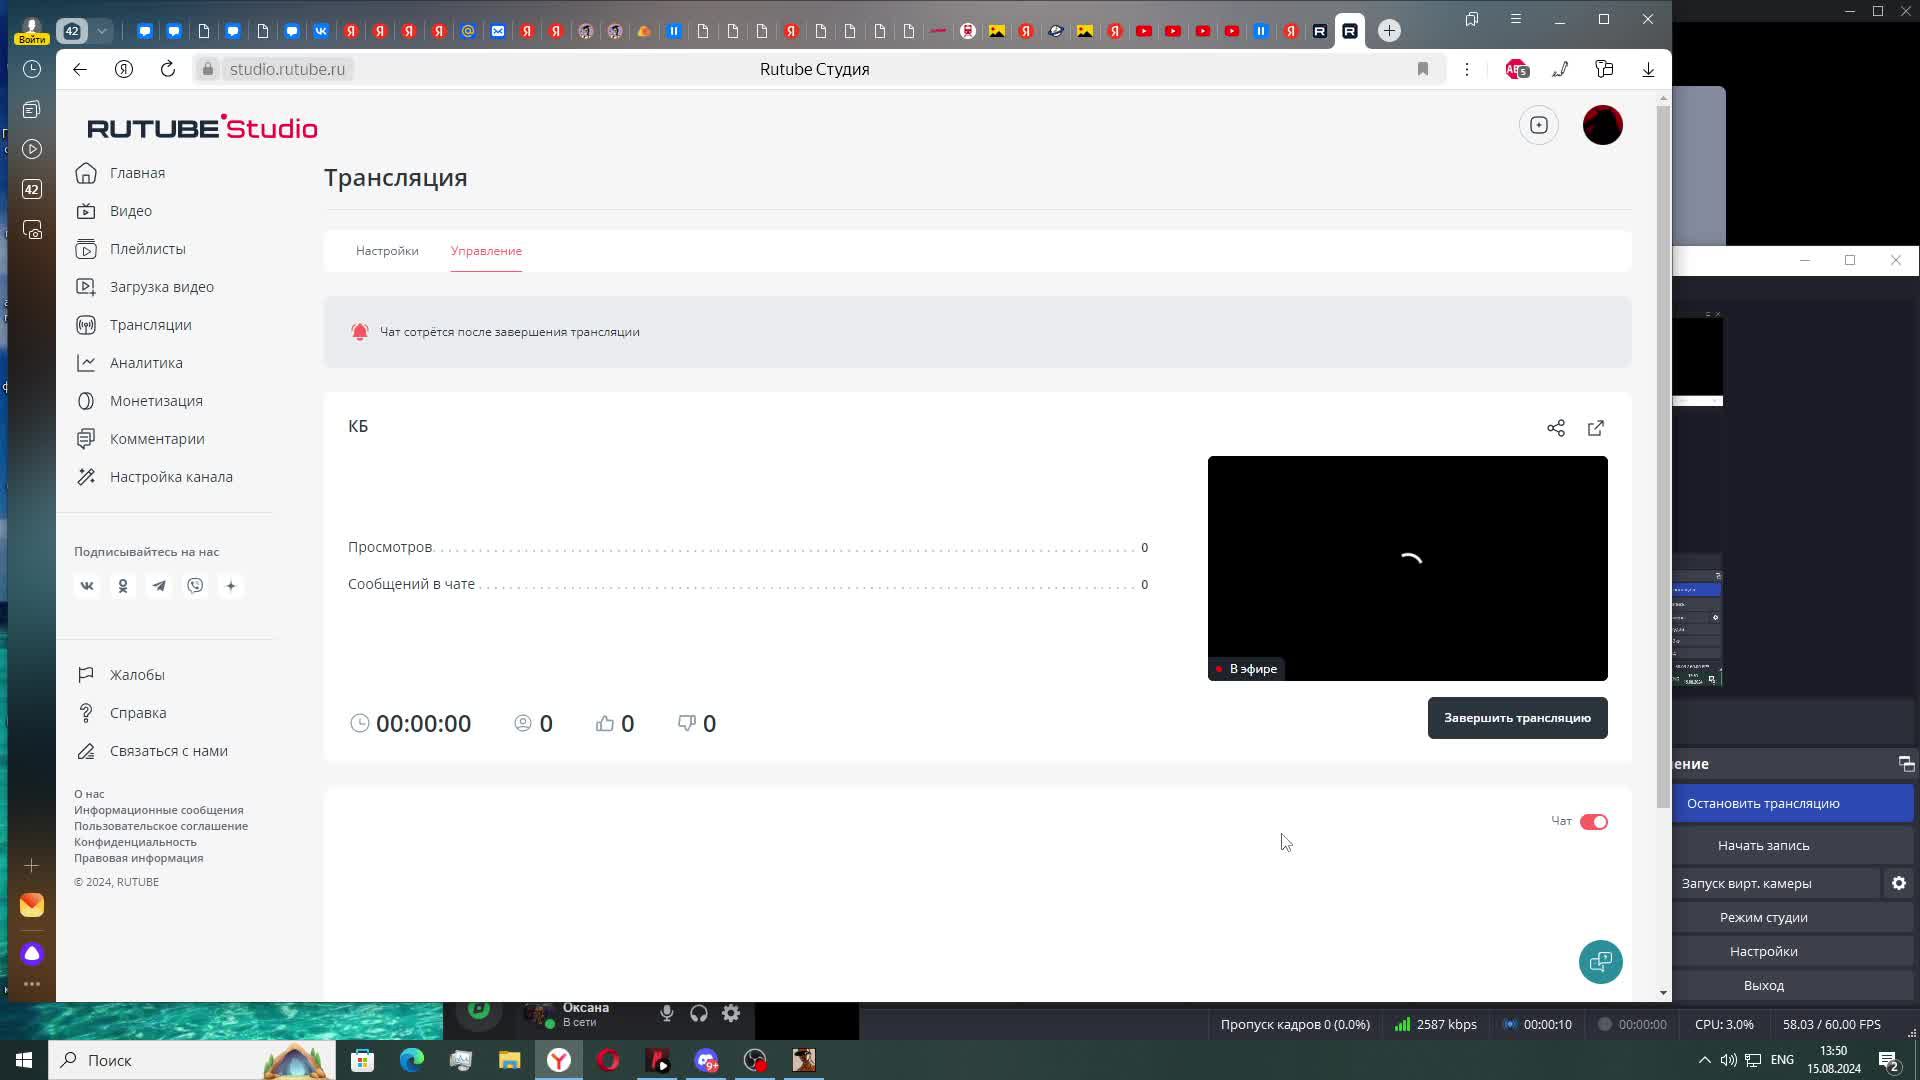
Task: Click the add video icon in the header
Action: click(x=1539, y=125)
